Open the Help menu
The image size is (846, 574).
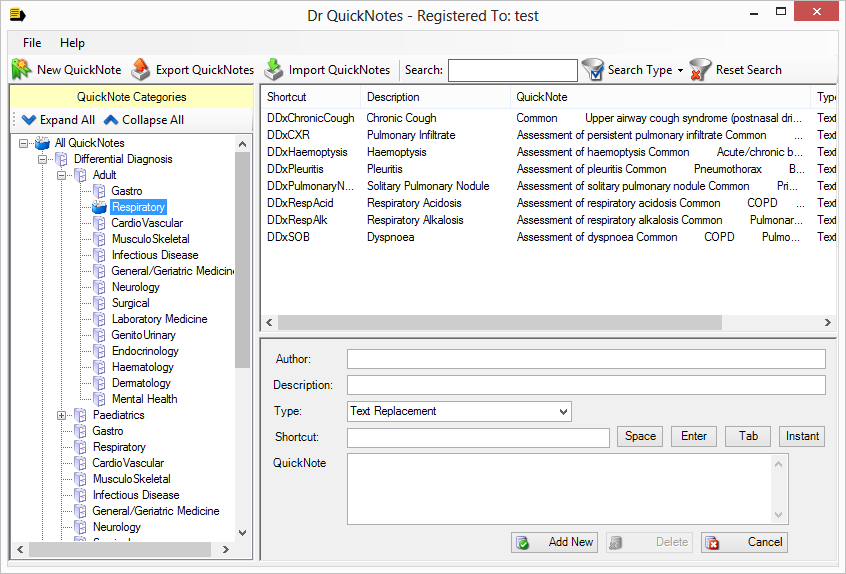click(72, 43)
